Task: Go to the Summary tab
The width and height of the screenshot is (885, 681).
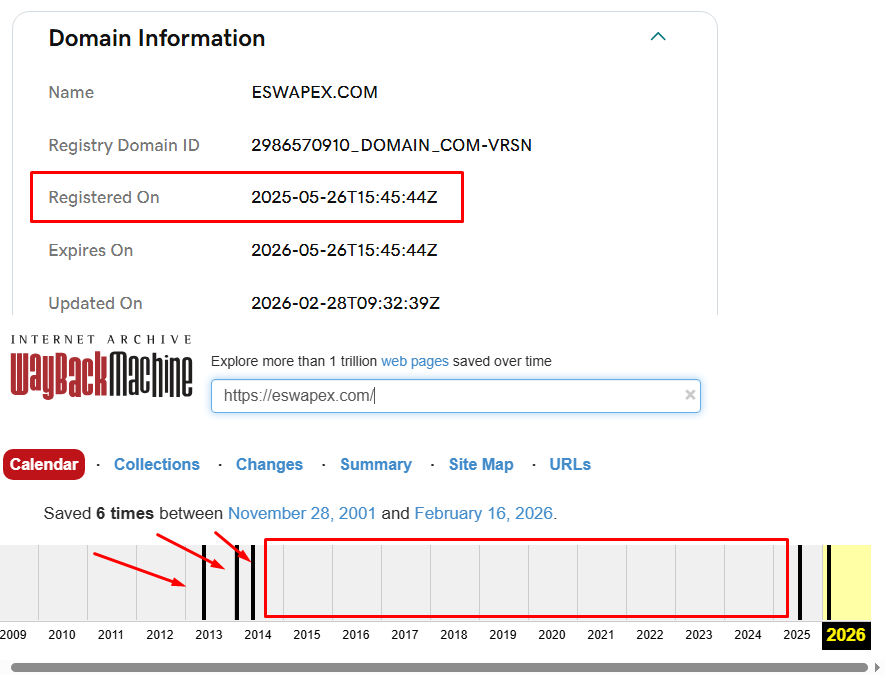Action: [x=375, y=464]
